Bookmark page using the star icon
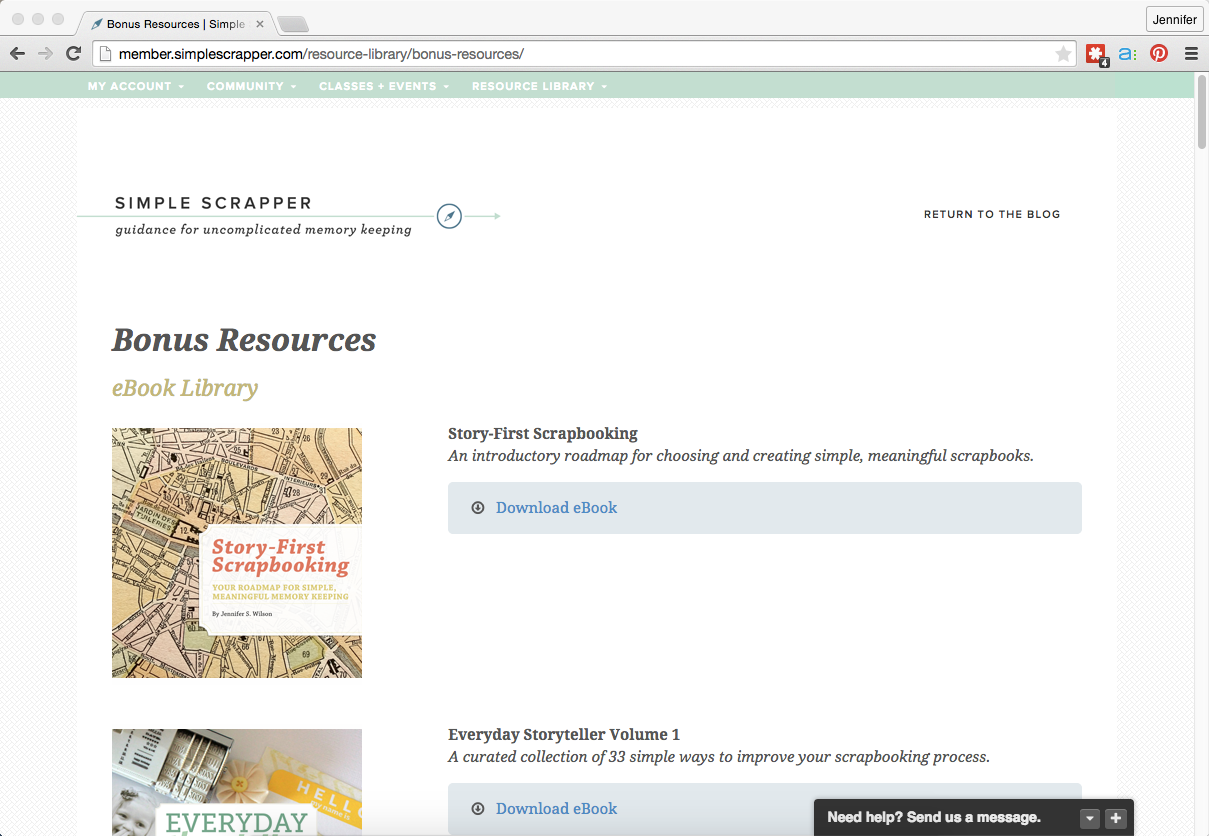1209x836 pixels. pyautogui.click(x=1063, y=54)
